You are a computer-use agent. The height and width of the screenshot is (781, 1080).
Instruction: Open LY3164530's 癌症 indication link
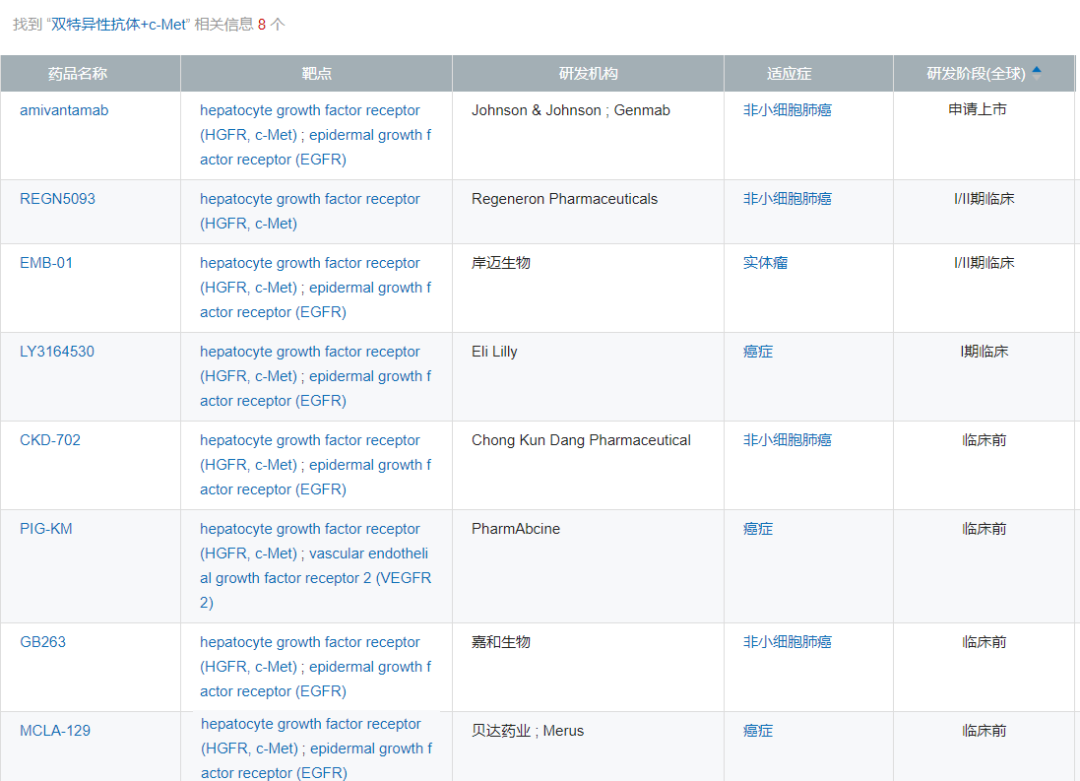pyautogui.click(x=758, y=352)
